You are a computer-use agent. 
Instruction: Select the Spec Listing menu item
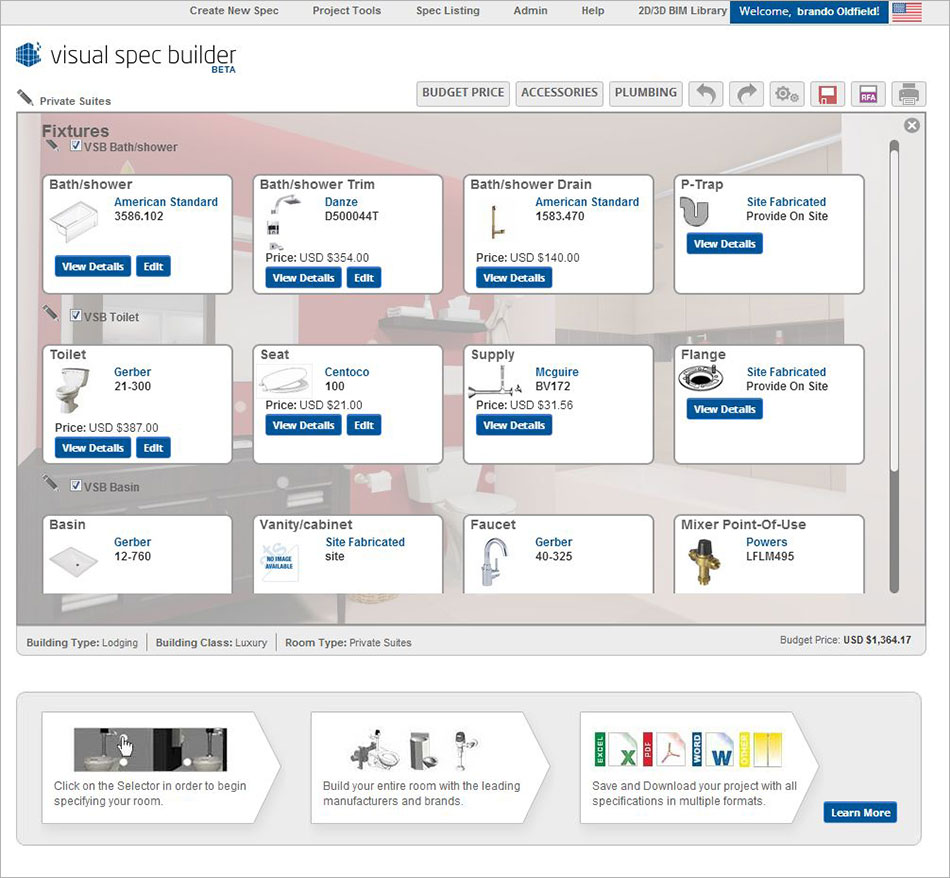(447, 11)
